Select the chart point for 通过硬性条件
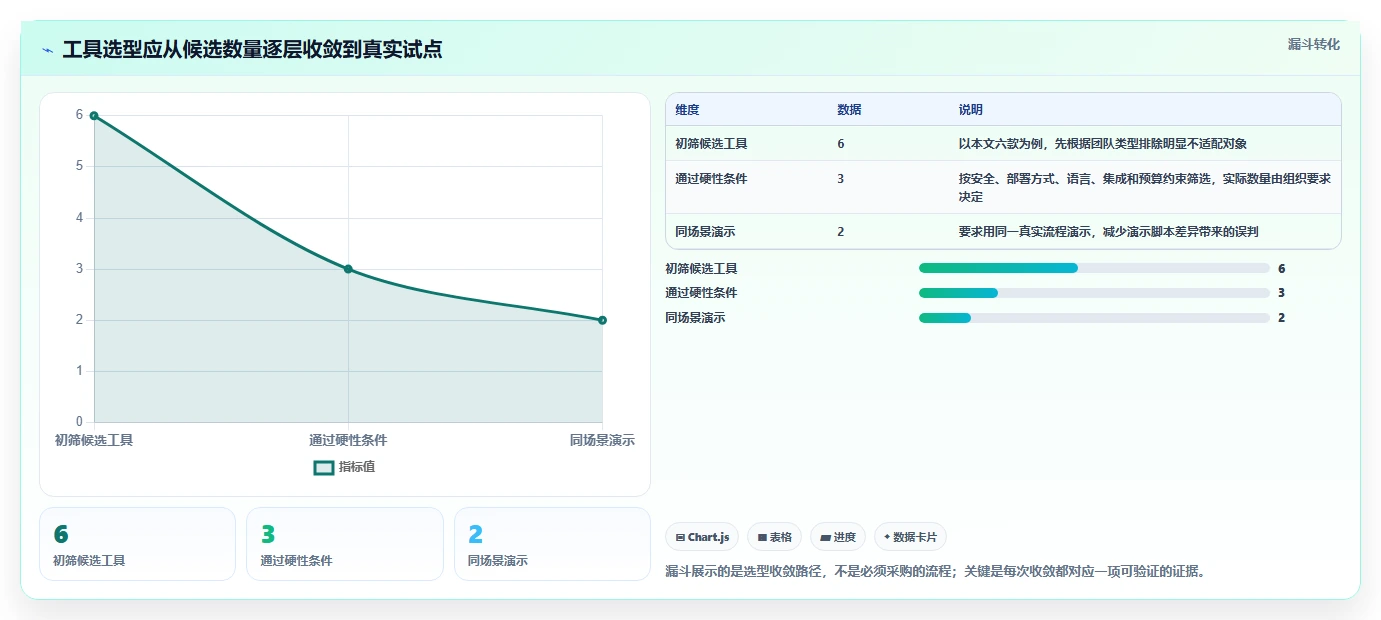Image resolution: width=1381 pixels, height=620 pixels. (348, 269)
